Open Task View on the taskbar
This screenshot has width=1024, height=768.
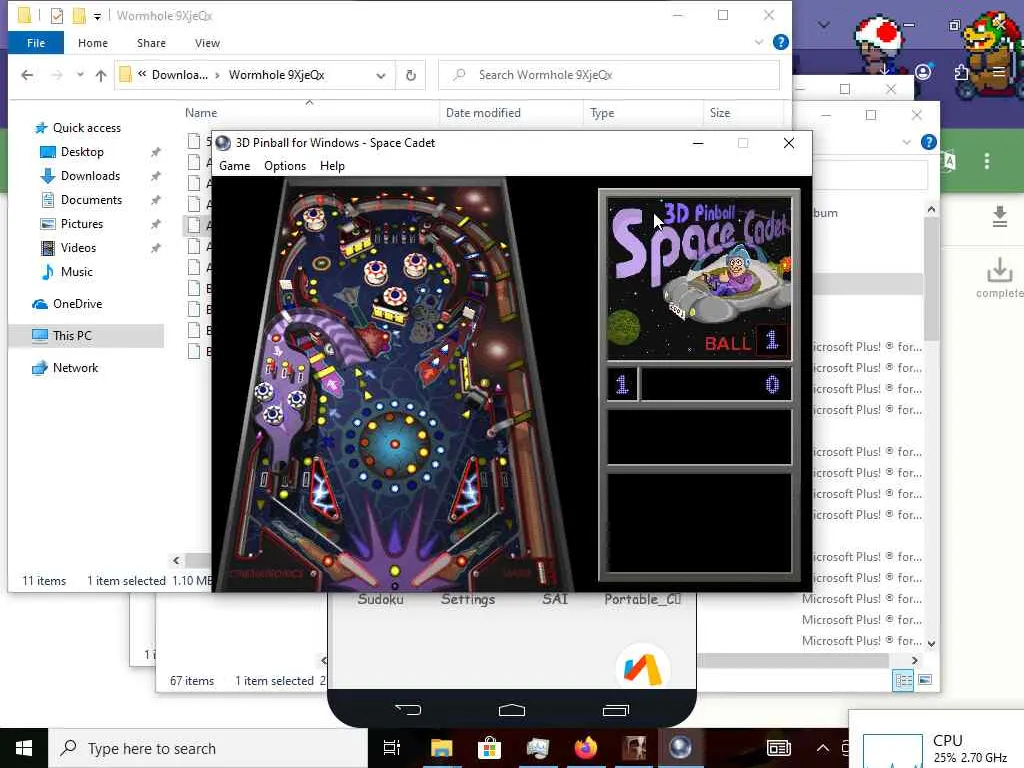point(392,748)
